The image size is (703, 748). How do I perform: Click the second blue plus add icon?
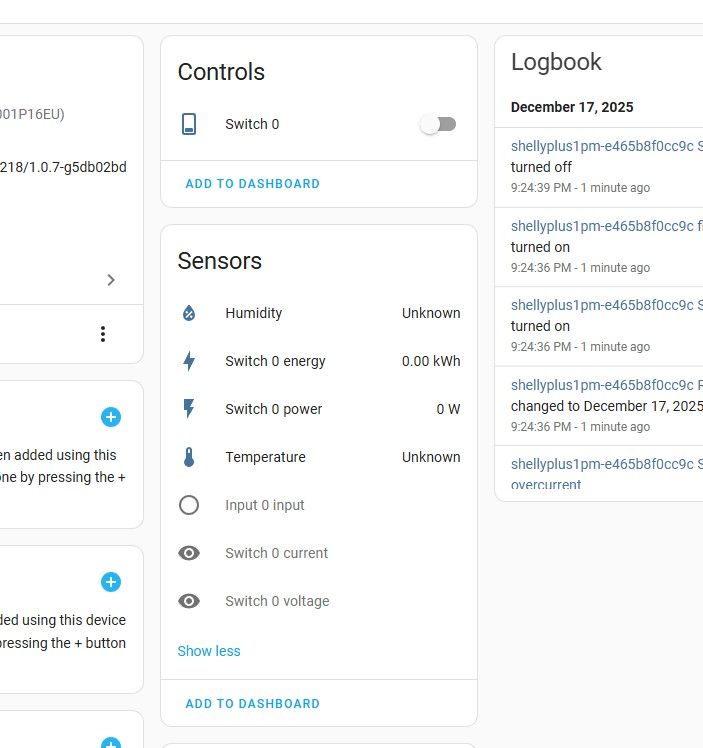[x=111, y=582]
